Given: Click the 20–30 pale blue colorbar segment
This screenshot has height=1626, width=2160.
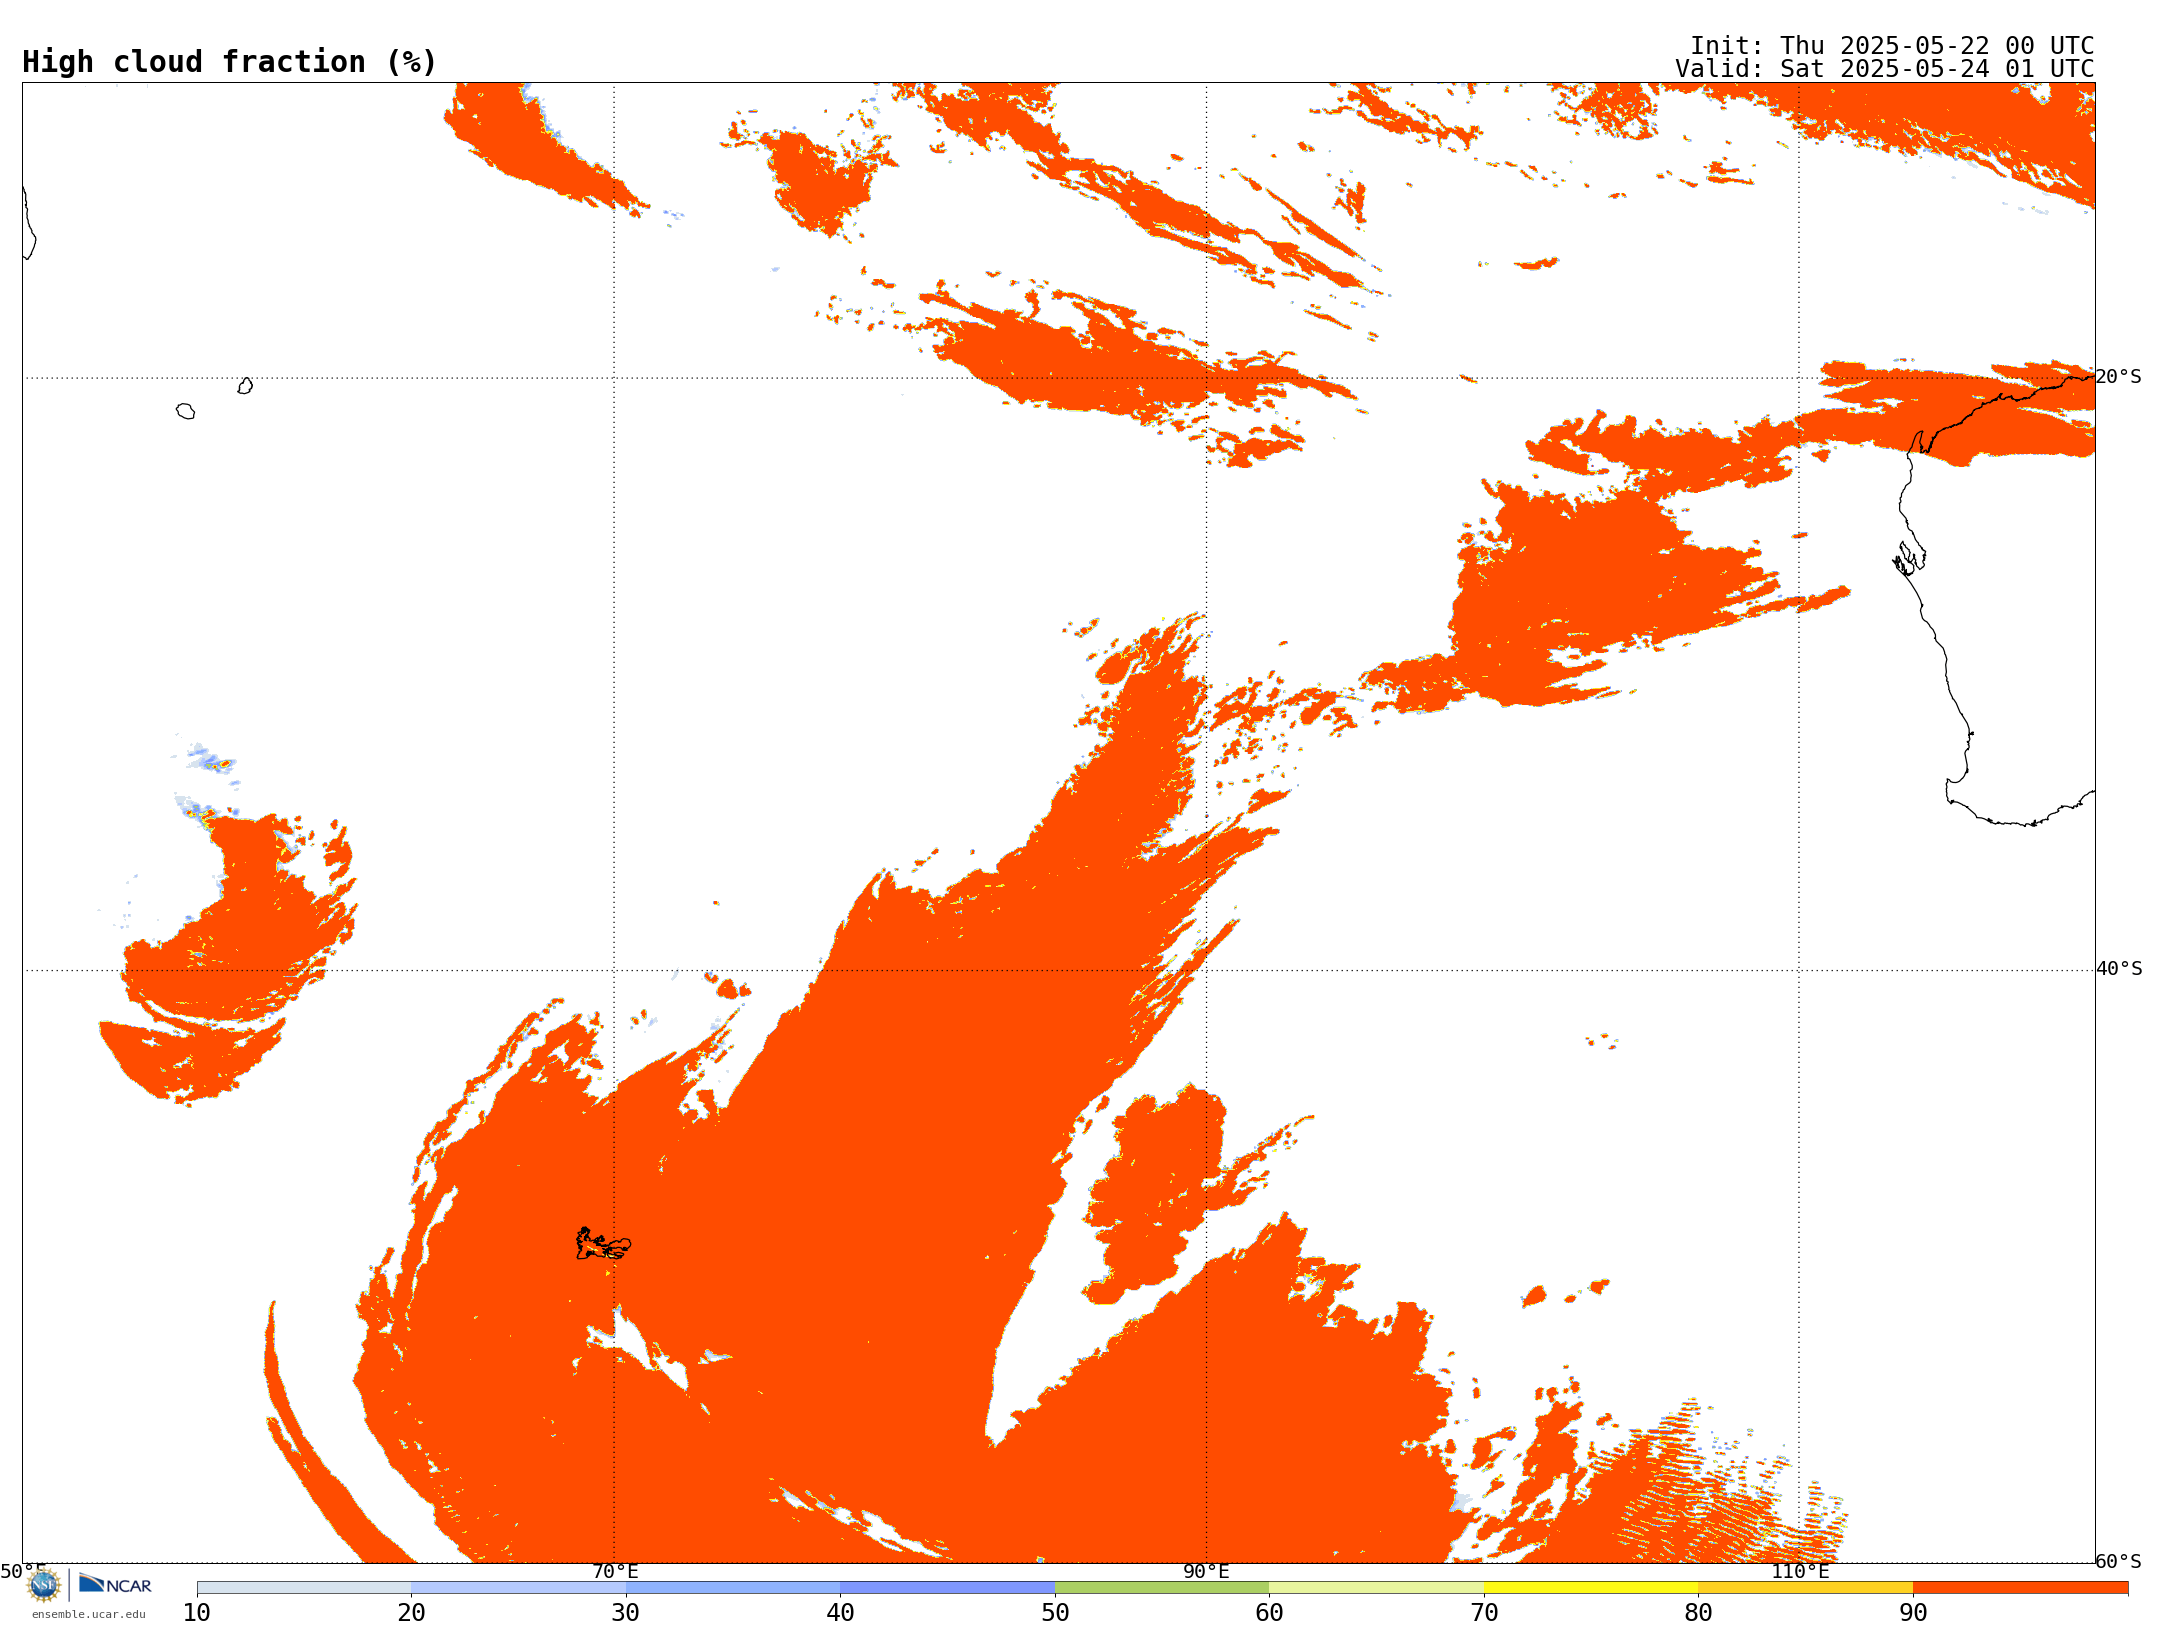Looking at the screenshot, I should click(x=518, y=1588).
